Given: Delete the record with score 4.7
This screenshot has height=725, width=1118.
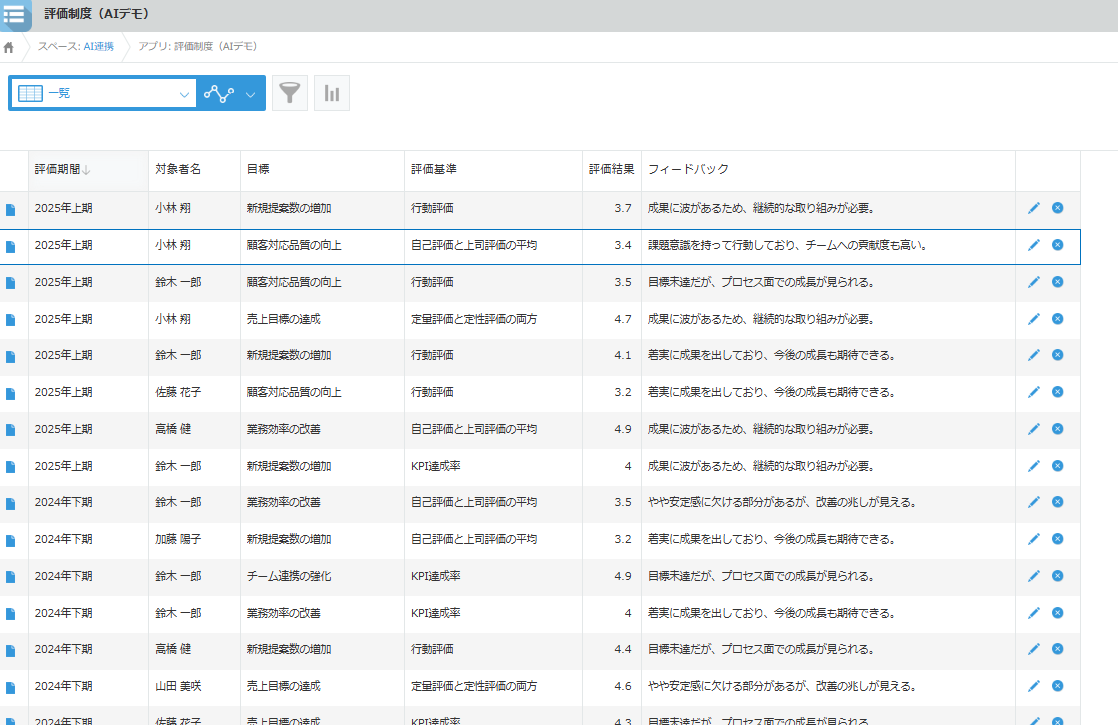Looking at the screenshot, I should (1057, 319).
